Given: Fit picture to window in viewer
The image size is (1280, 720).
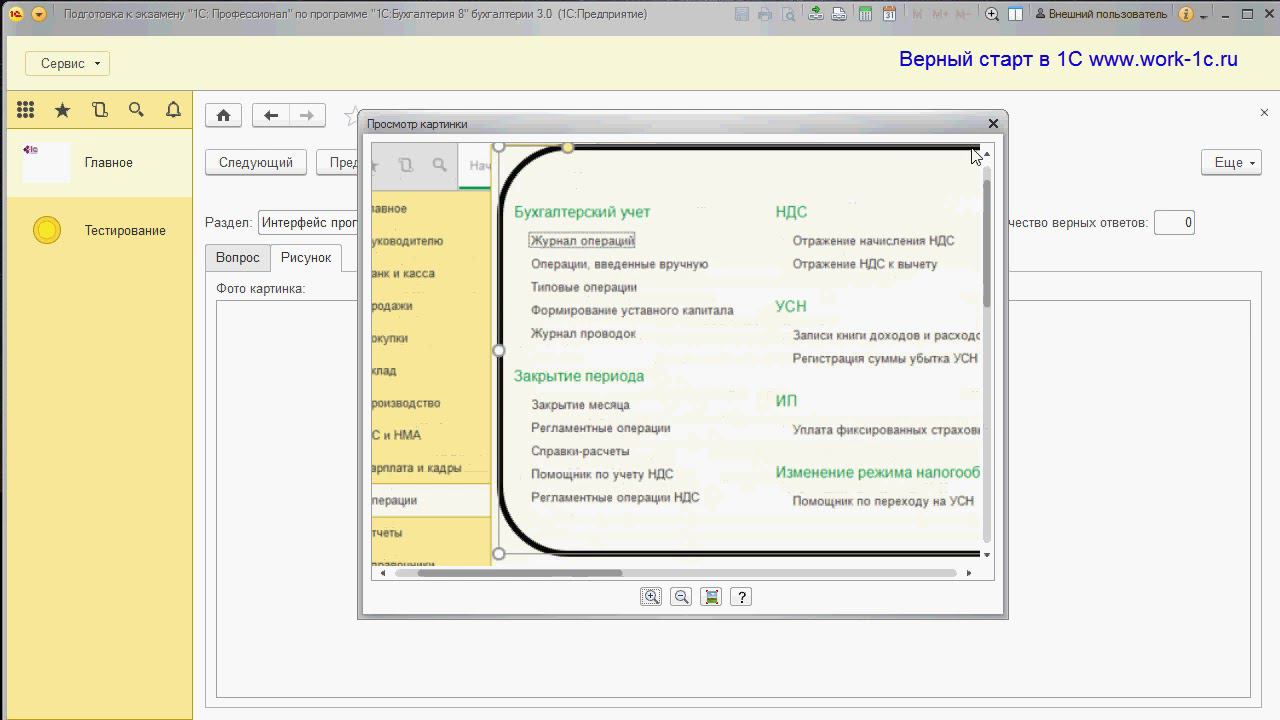Looking at the screenshot, I should 711,597.
